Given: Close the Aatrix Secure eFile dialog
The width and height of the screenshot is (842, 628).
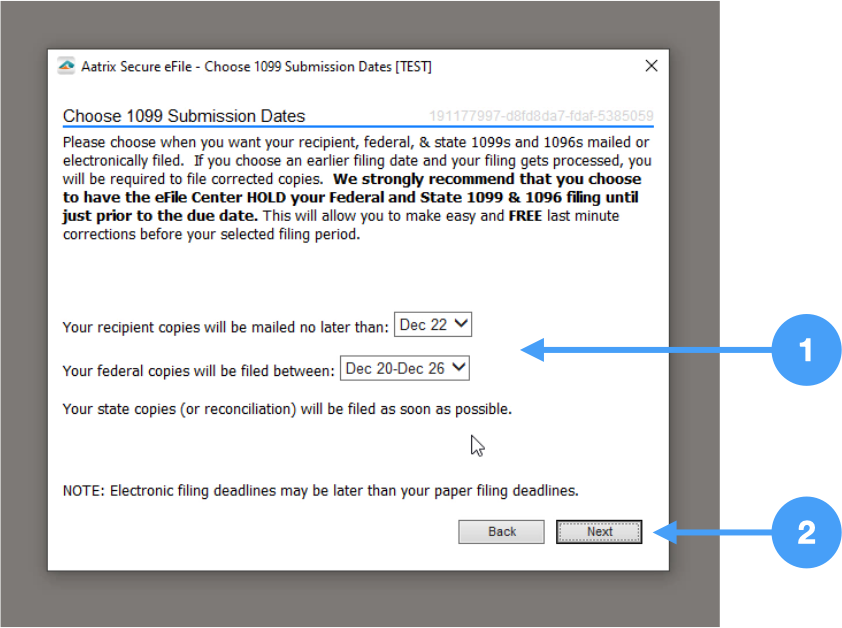Looking at the screenshot, I should click(651, 66).
